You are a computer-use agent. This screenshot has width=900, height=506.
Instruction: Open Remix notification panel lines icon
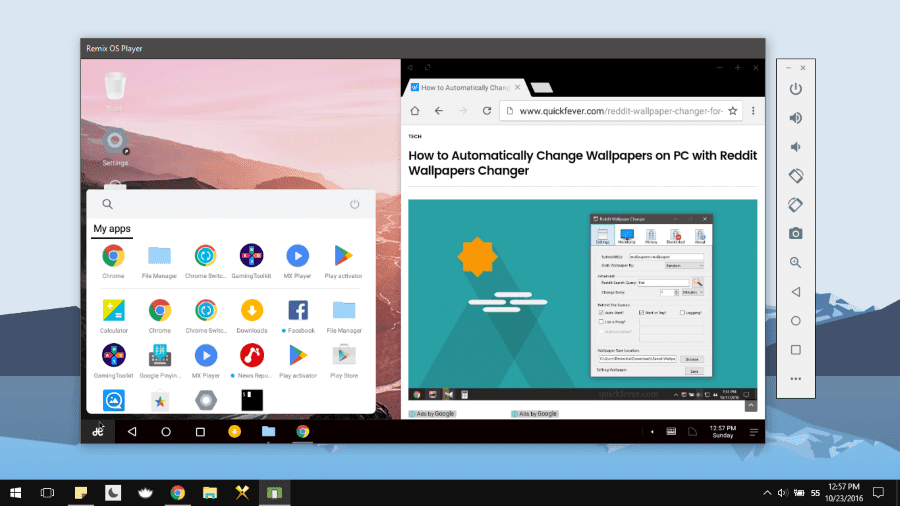[754, 432]
